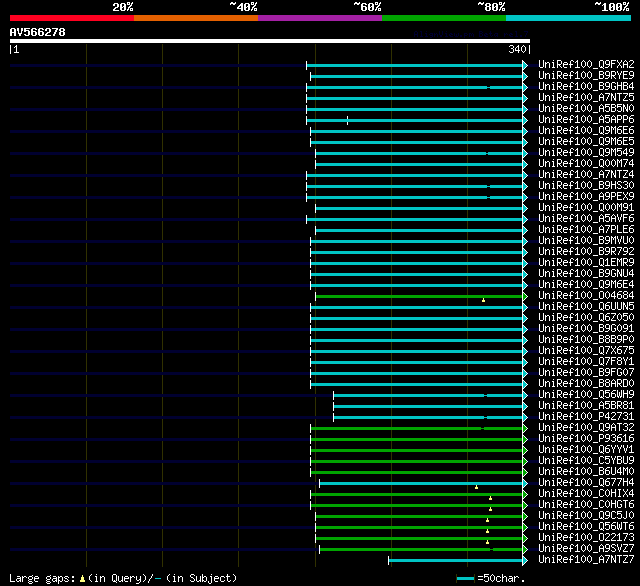Click the white AV566278 query bar
This screenshot has width=640, height=586.
270,41
